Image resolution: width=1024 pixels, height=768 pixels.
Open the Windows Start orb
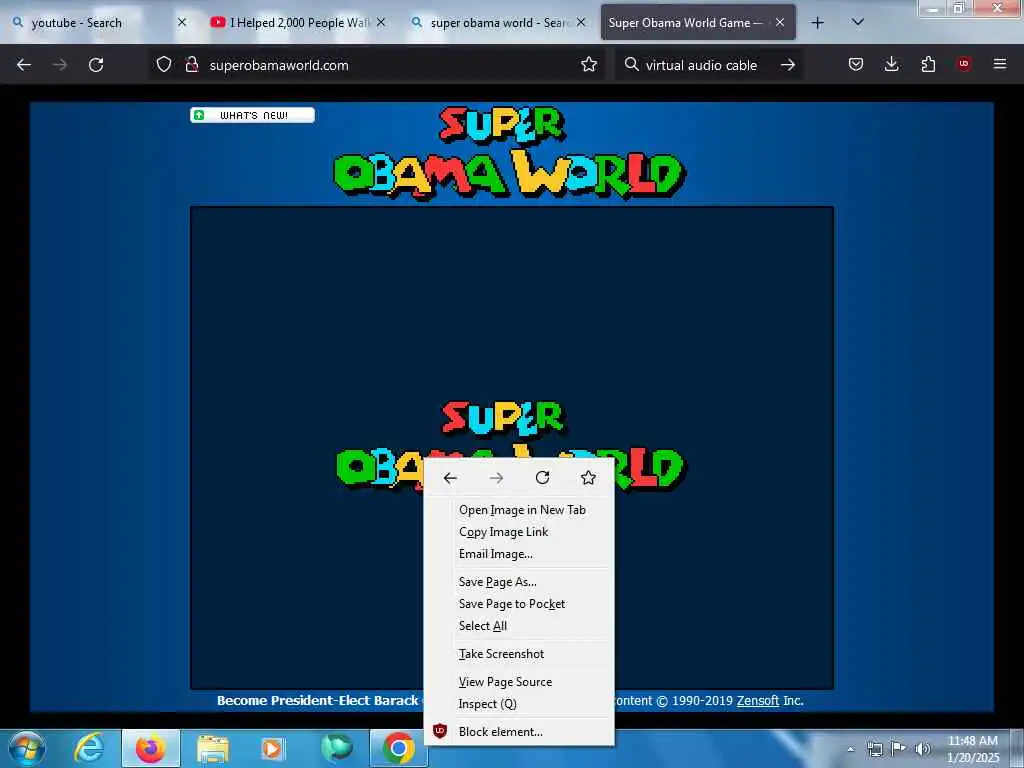pos(27,748)
